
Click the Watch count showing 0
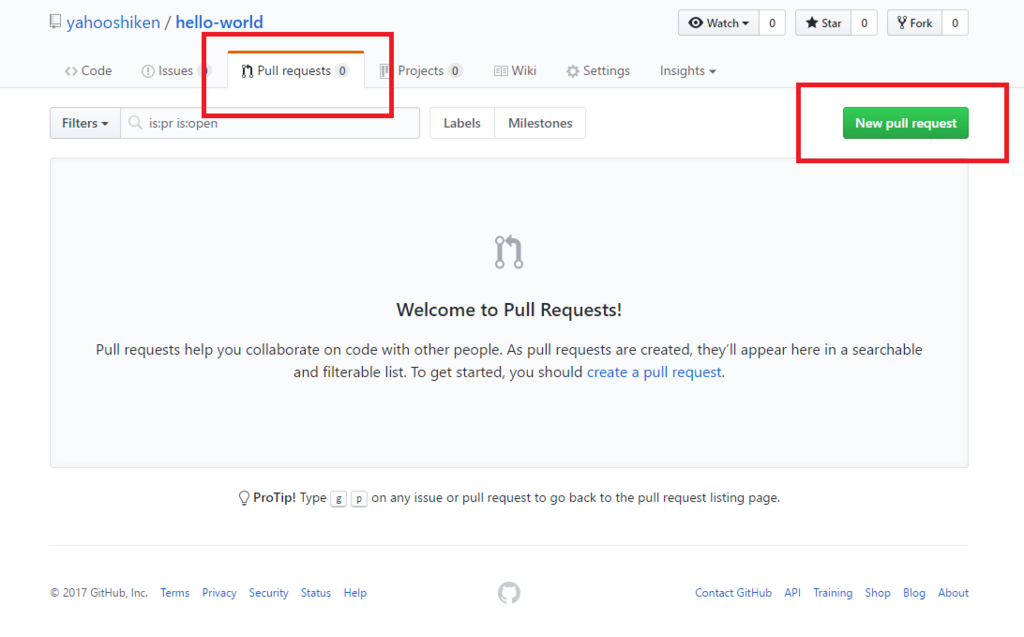tap(772, 23)
